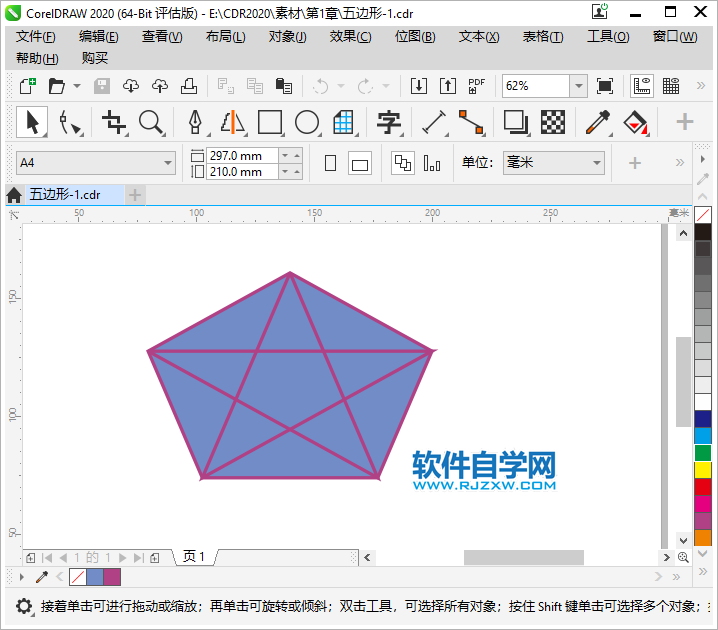Click the horizontal scrollbar thumb

click(523, 558)
